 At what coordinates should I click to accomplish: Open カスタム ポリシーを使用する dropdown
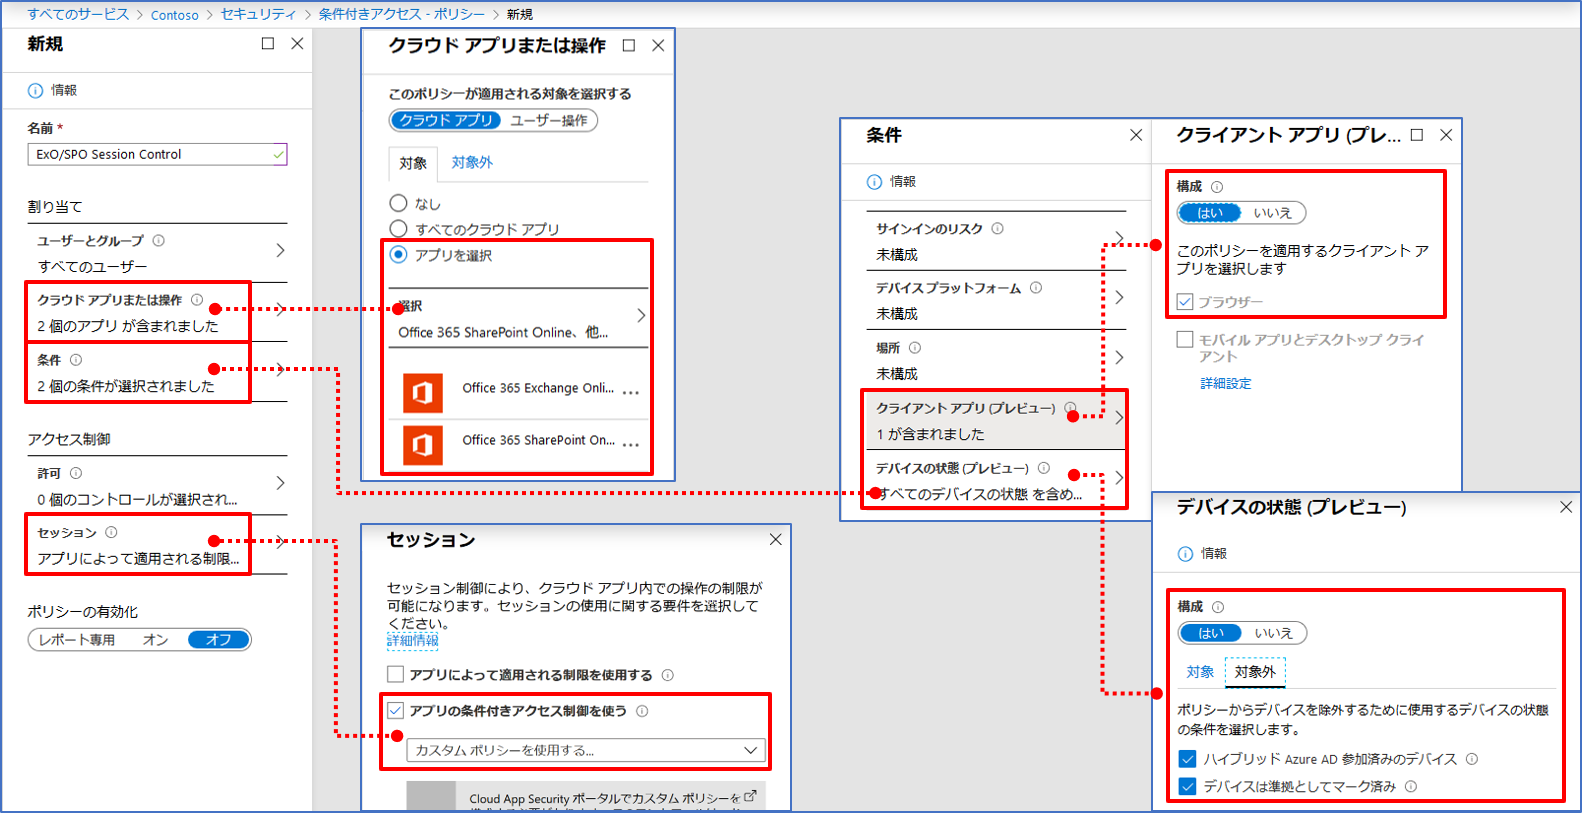coord(586,750)
